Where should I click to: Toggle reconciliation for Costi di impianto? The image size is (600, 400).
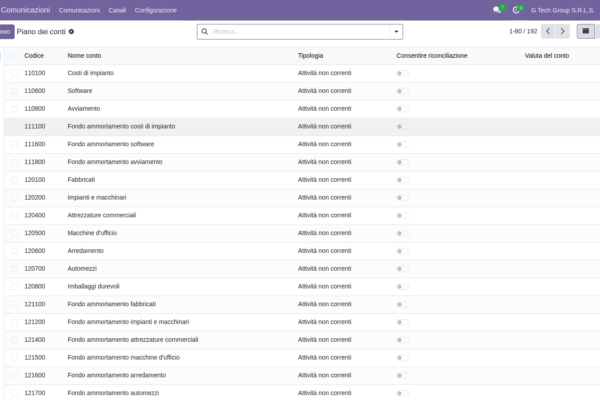pos(403,73)
